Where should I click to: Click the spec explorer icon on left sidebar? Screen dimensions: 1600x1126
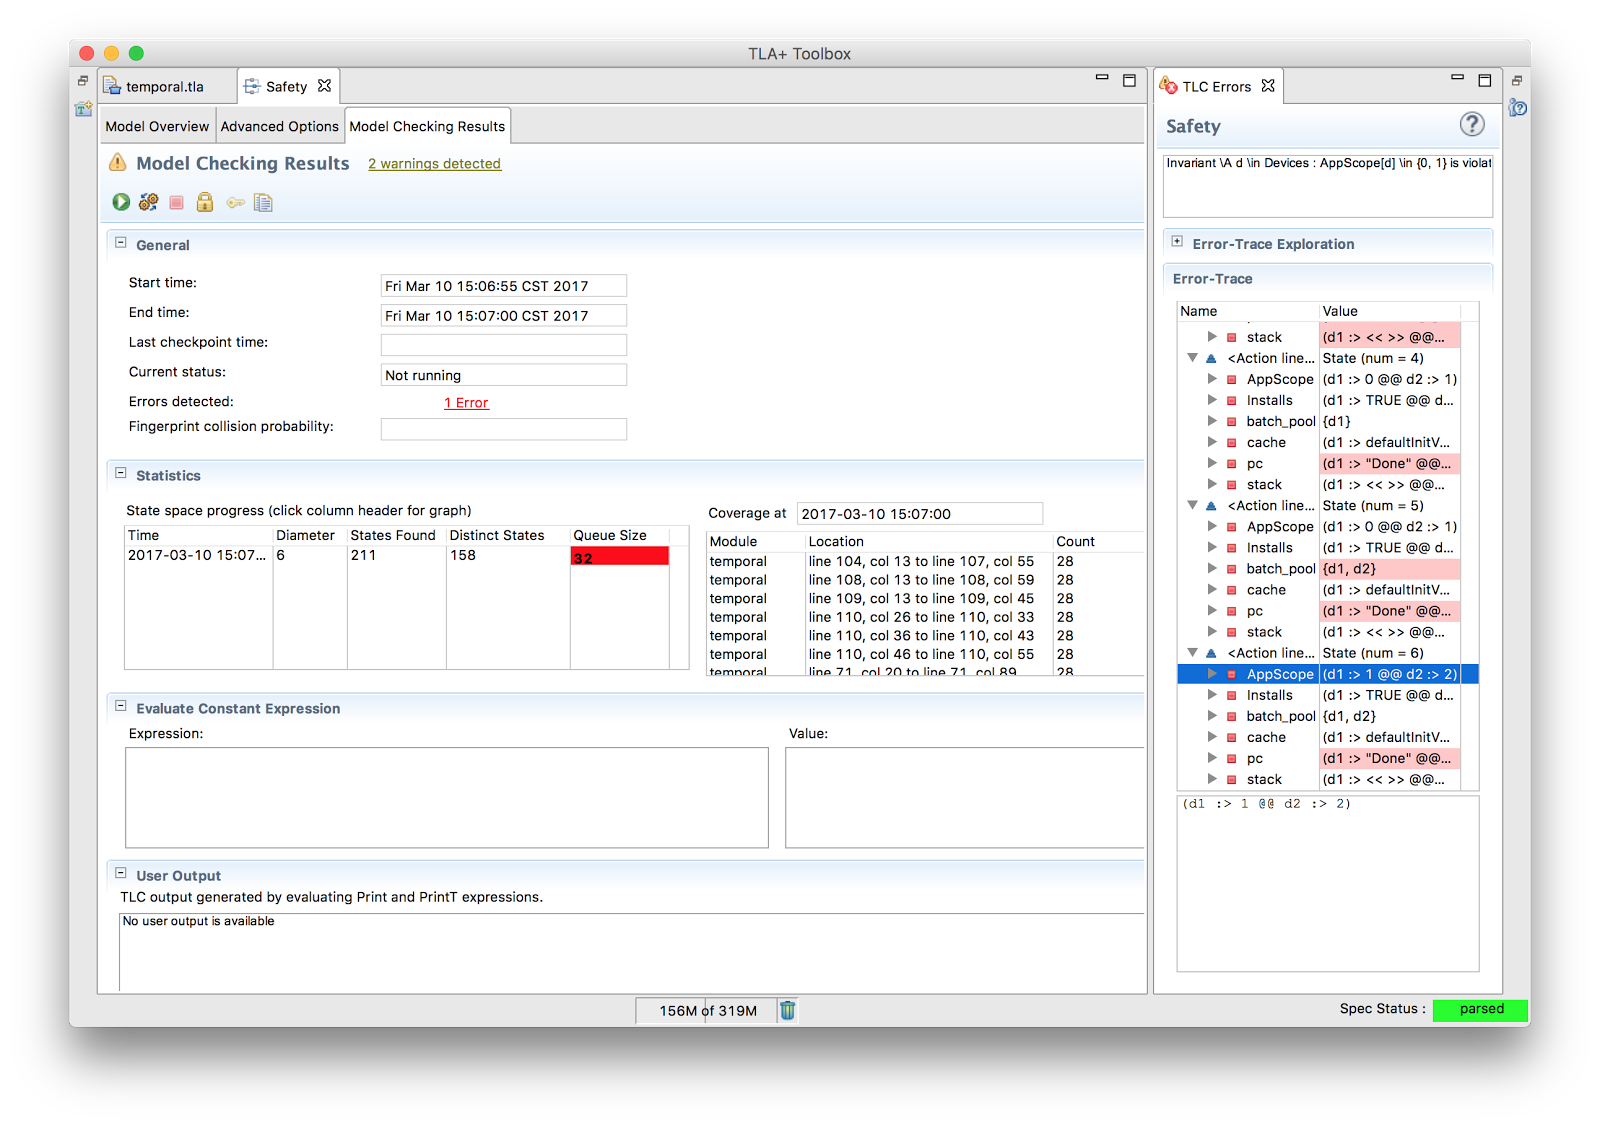[83, 108]
